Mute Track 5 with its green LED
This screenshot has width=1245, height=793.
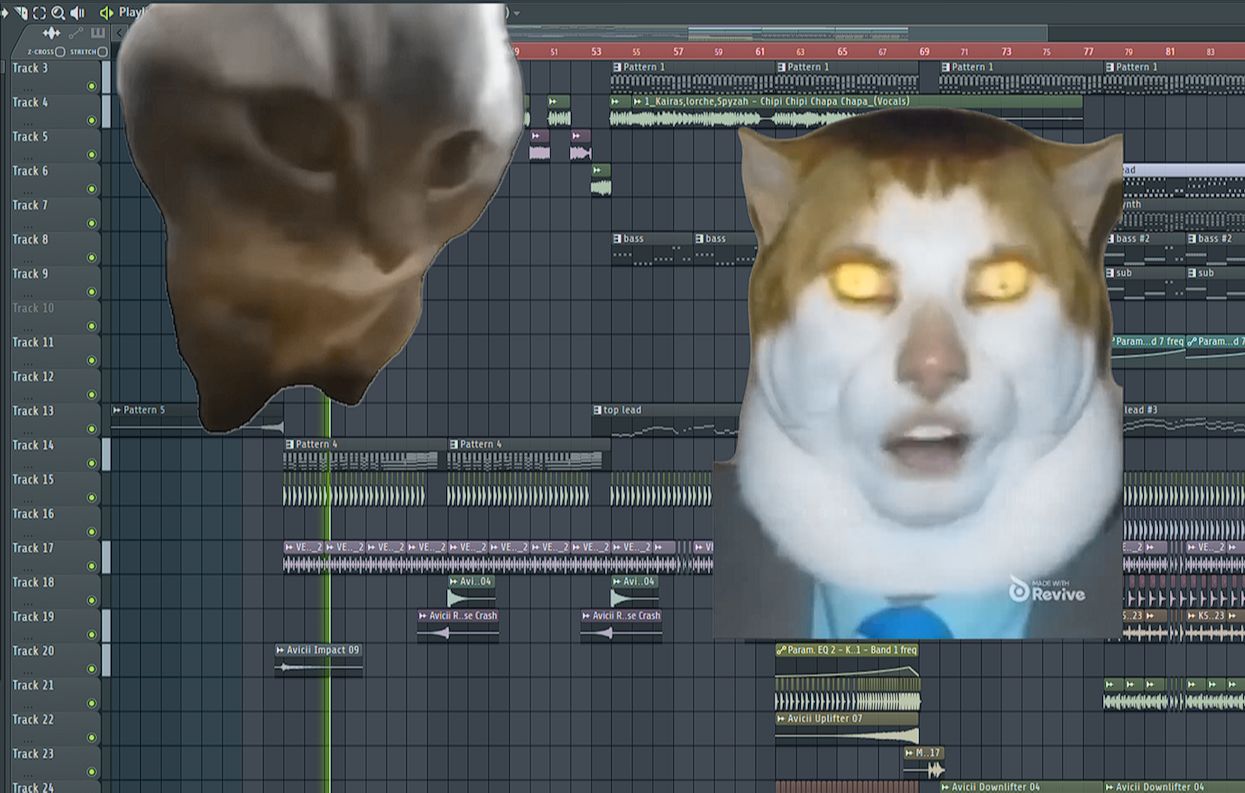[92, 155]
